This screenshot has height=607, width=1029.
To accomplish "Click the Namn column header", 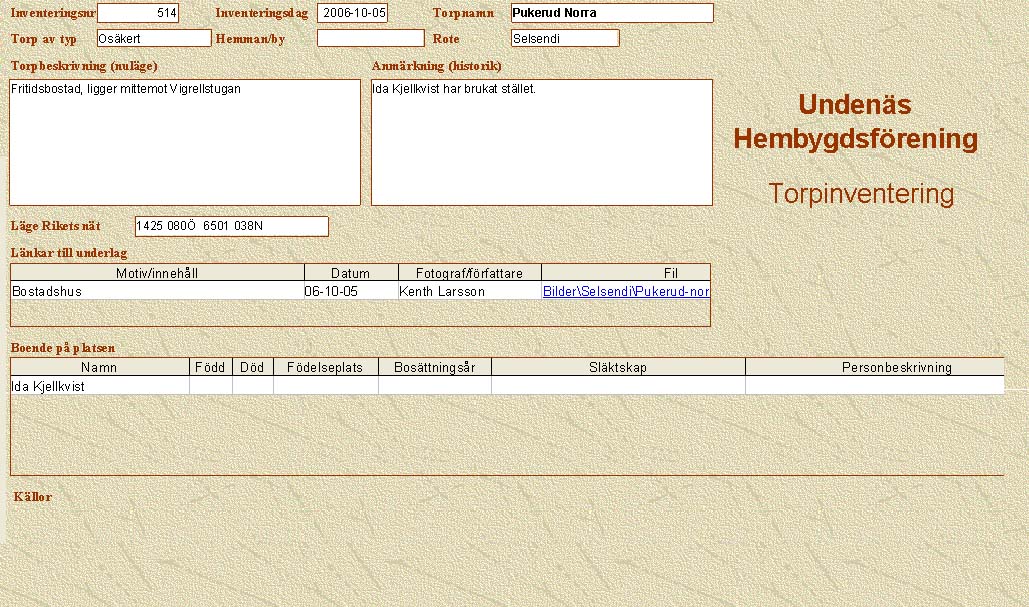I will (99, 367).
